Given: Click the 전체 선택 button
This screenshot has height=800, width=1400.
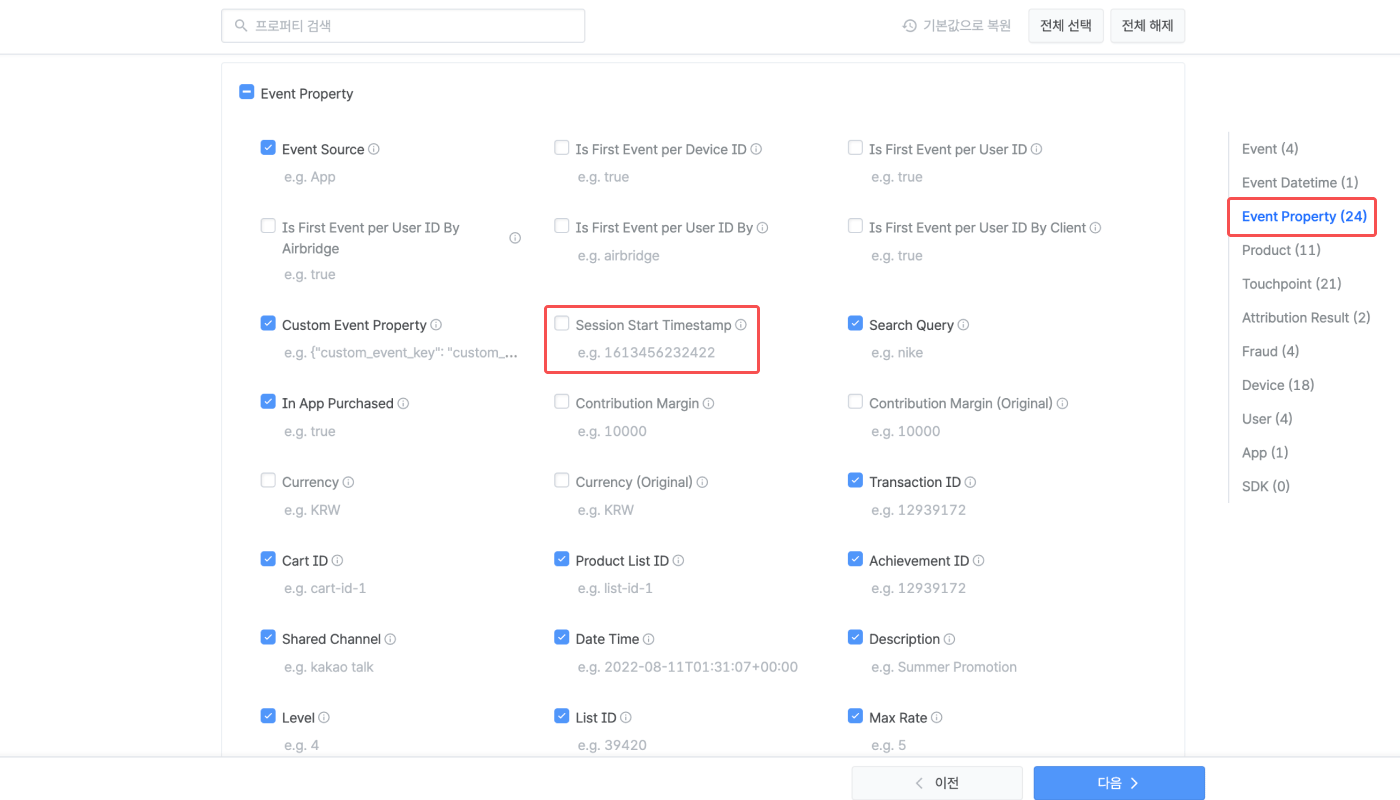Looking at the screenshot, I should click(x=1066, y=26).
